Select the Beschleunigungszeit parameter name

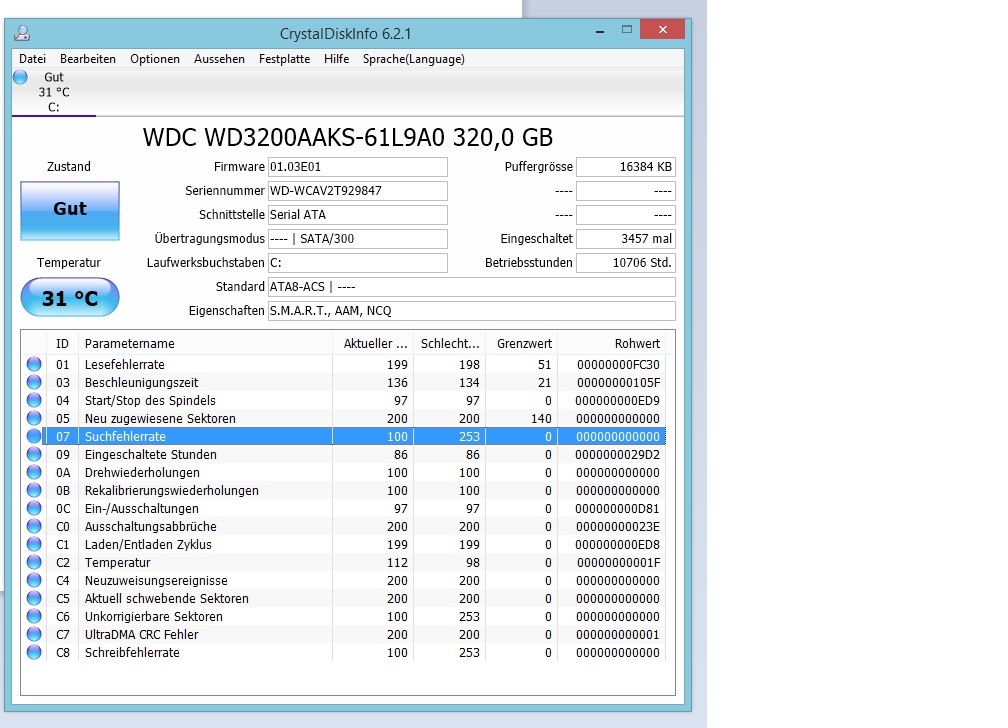tap(141, 383)
